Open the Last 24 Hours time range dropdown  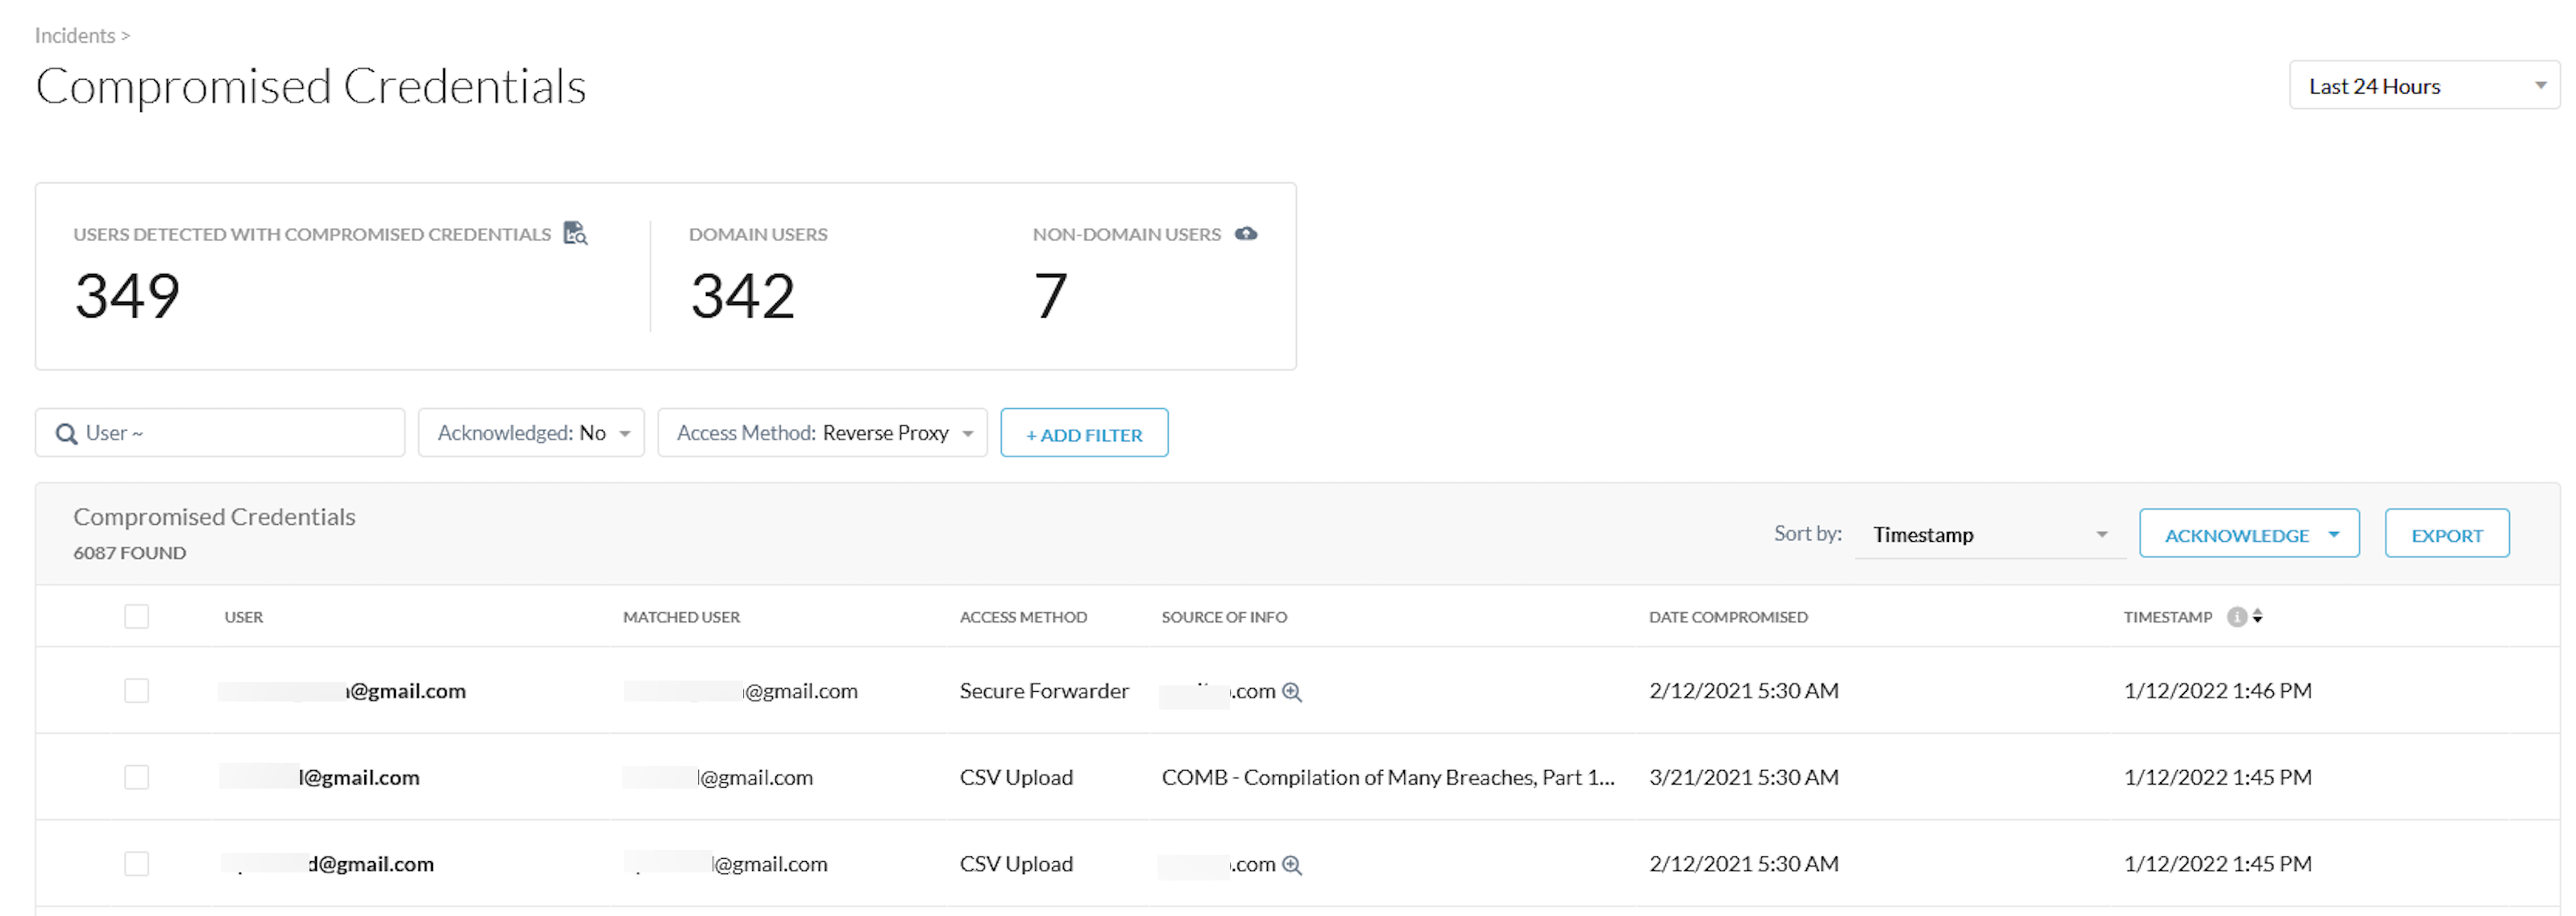[x=2424, y=86]
